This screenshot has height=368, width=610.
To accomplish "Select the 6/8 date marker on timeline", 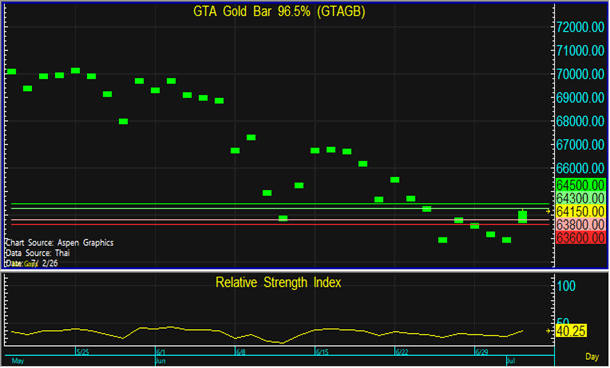I will tap(240, 352).
